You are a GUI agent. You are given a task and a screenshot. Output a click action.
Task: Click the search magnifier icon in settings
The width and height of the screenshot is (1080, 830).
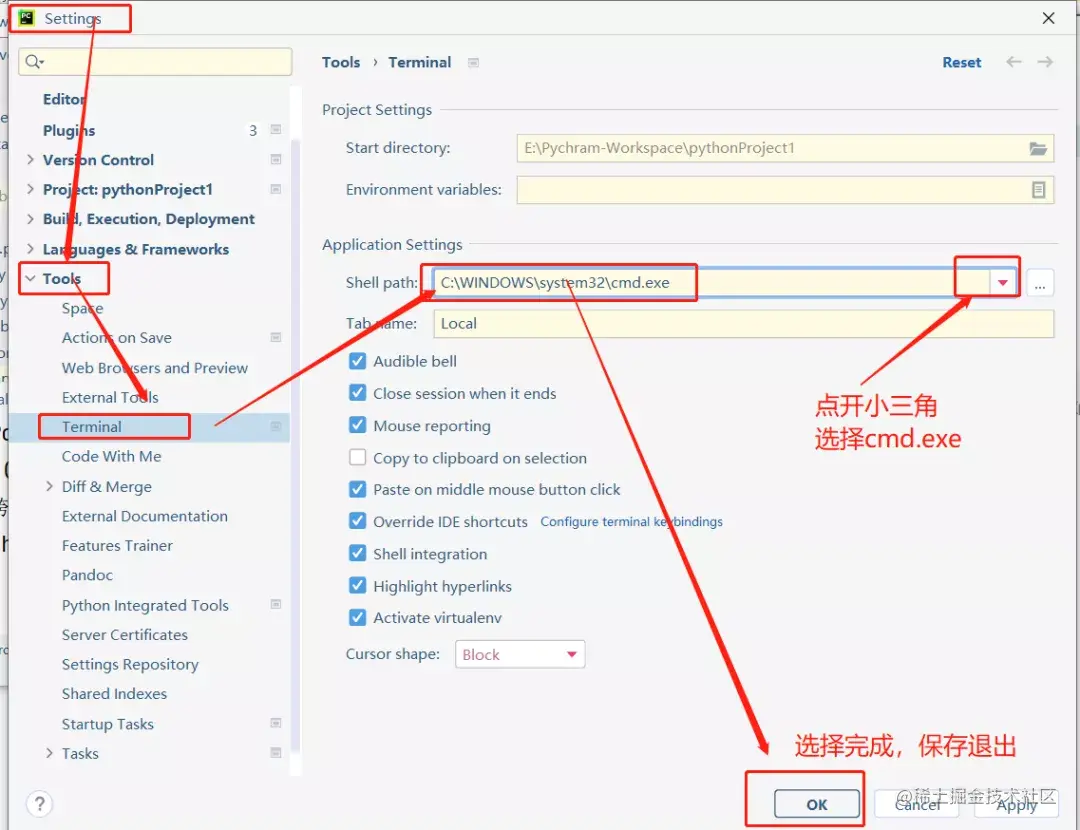tap(34, 62)
